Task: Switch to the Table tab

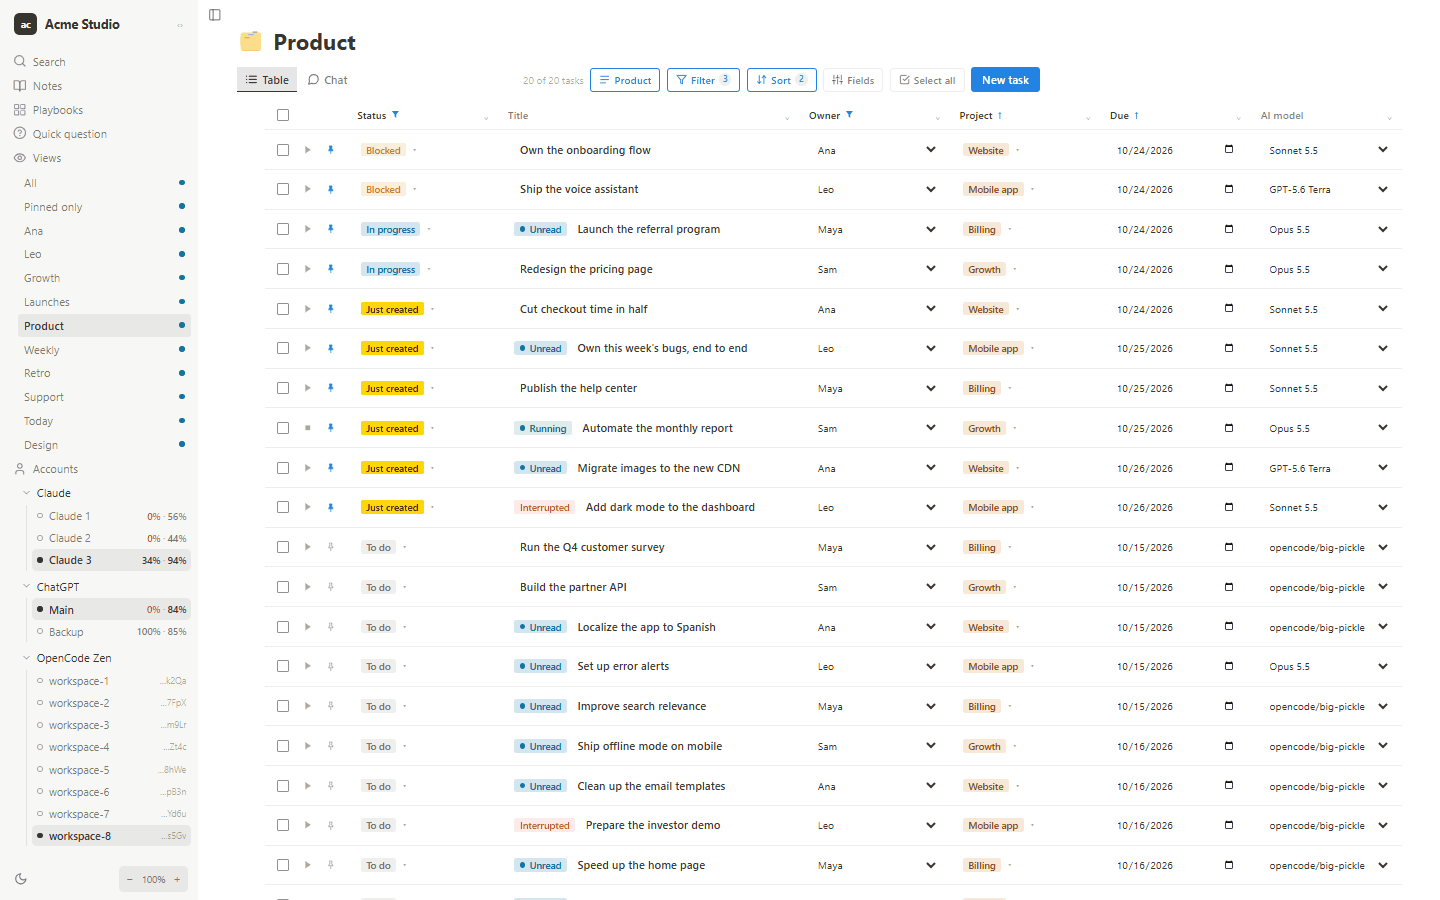Action: [267, 80]
